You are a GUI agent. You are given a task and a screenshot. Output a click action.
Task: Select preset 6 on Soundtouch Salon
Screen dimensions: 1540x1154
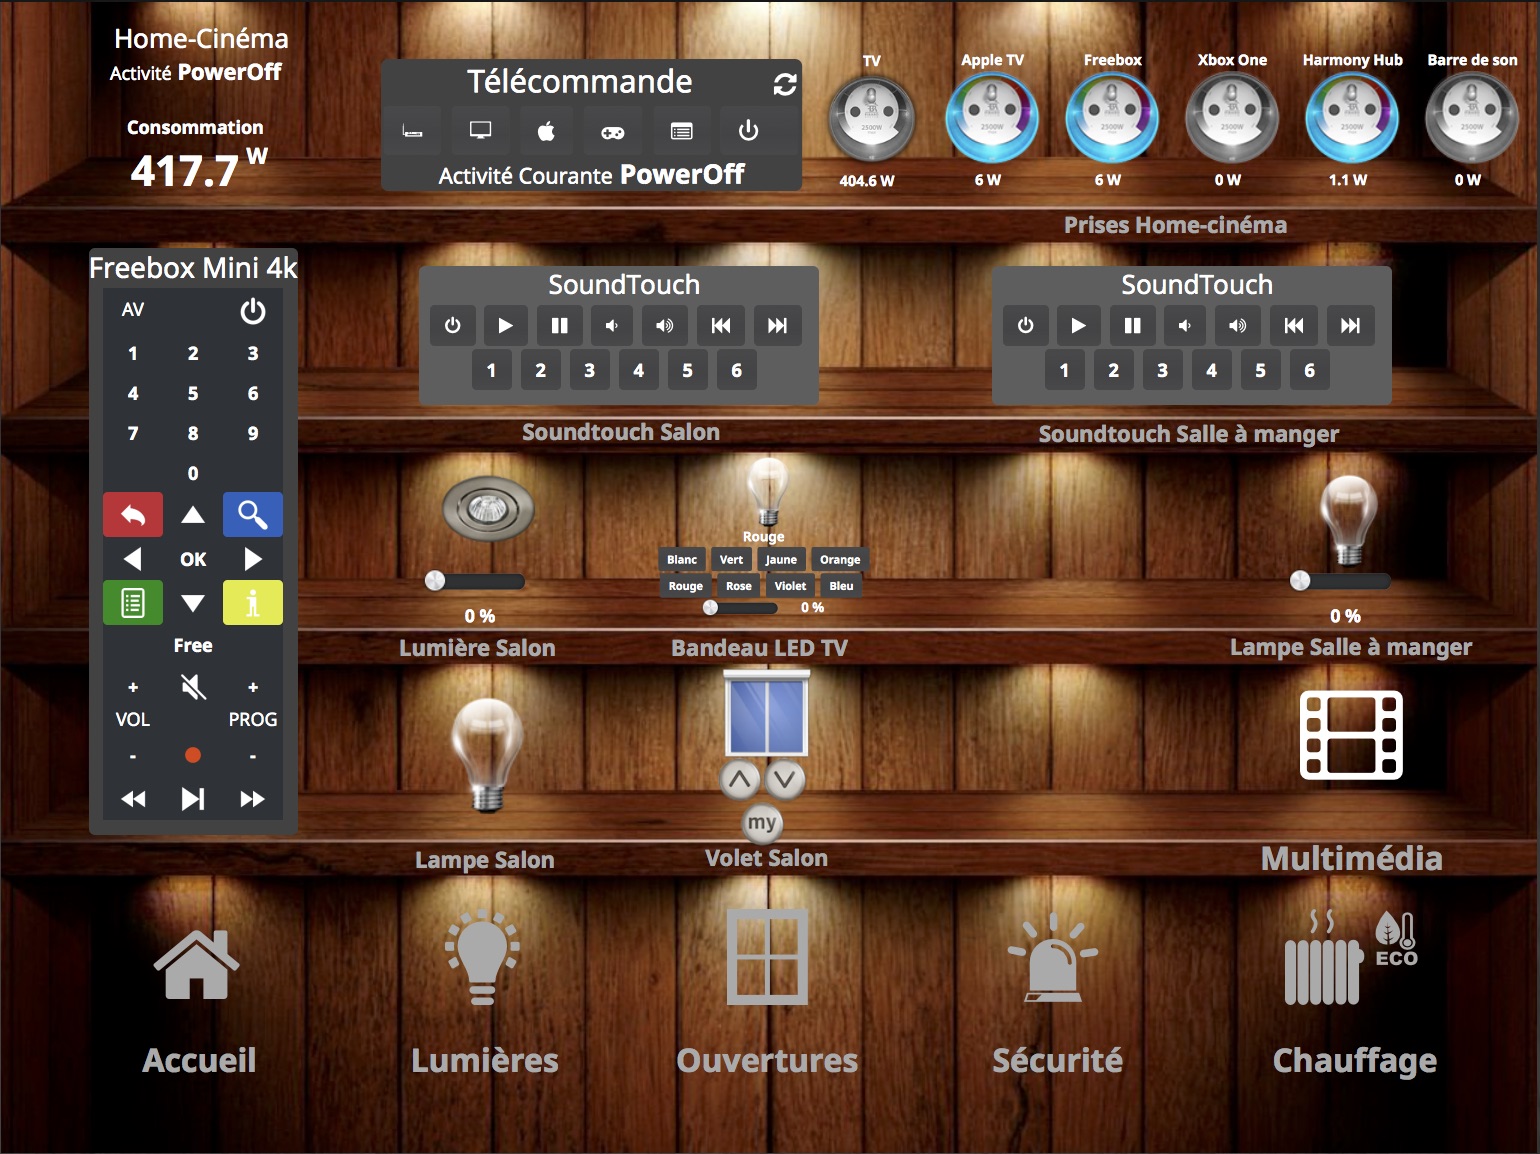736,370
